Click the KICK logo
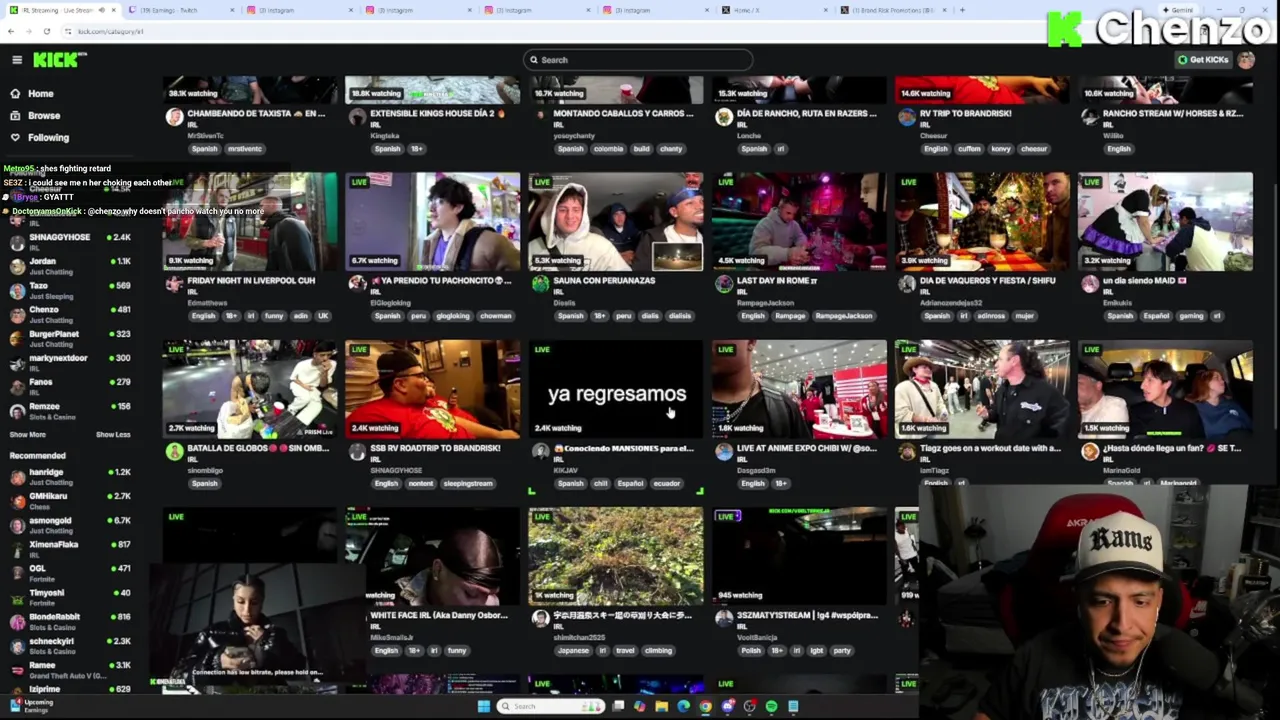The width and height of the screenshot is (1280, 720). (x=58, y=60)
